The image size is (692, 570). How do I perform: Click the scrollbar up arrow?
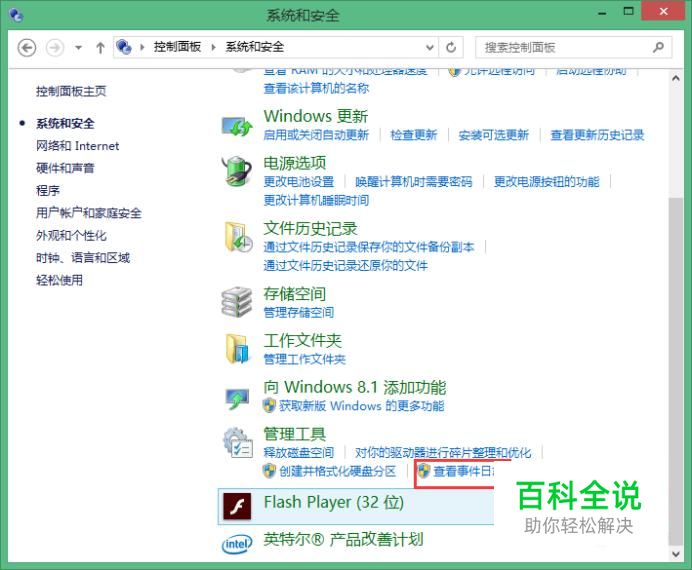pos(675,79)
